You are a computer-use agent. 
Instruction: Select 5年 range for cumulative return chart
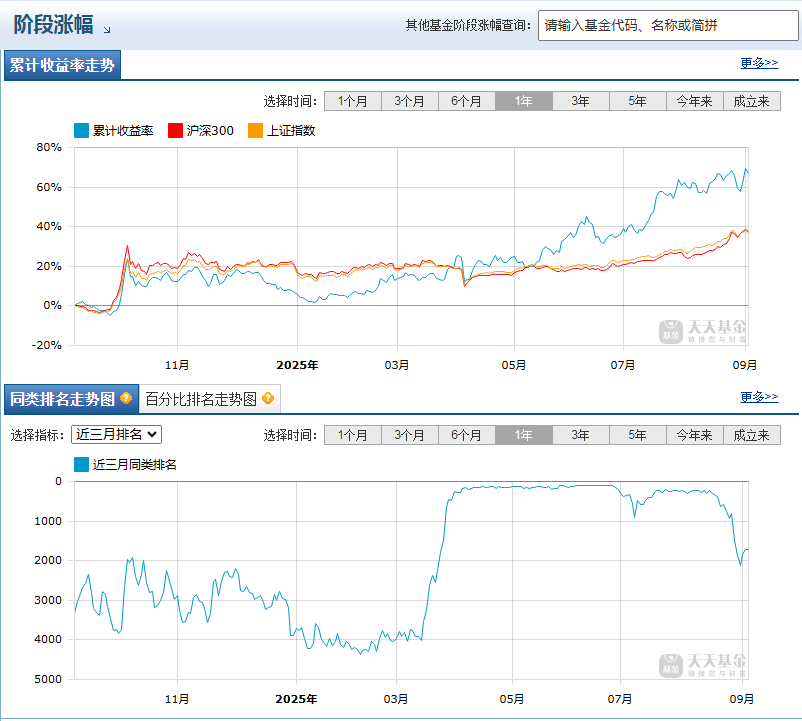pos(637,101)
